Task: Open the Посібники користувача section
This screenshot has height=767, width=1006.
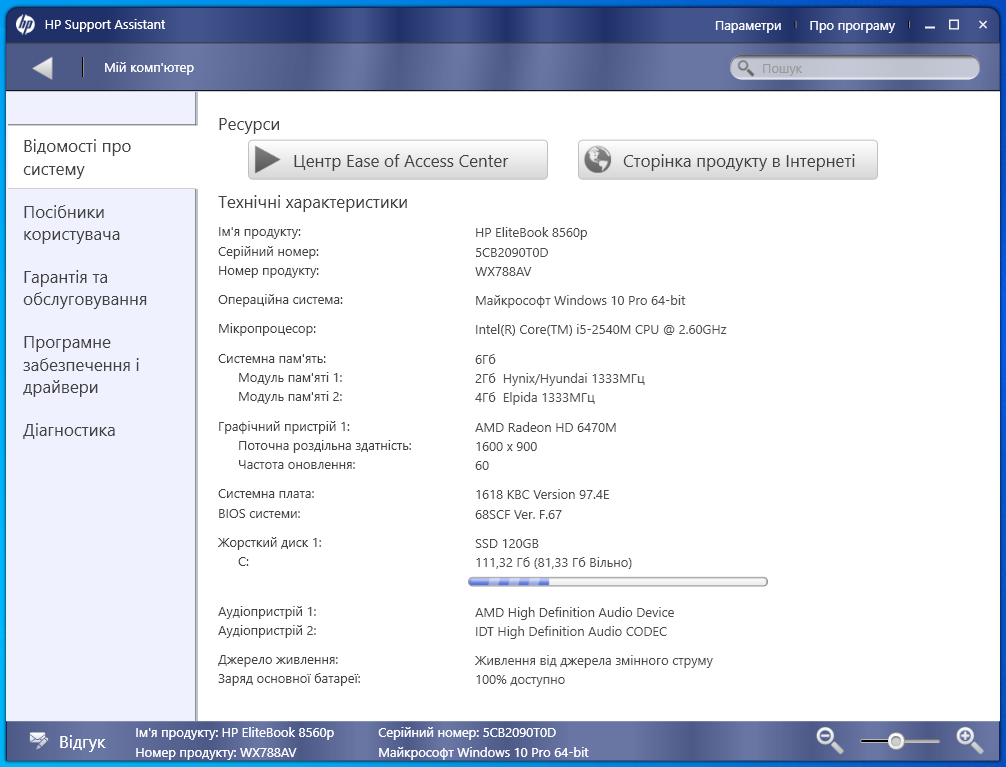Action: pyautogui.click(x=71, y=223)
